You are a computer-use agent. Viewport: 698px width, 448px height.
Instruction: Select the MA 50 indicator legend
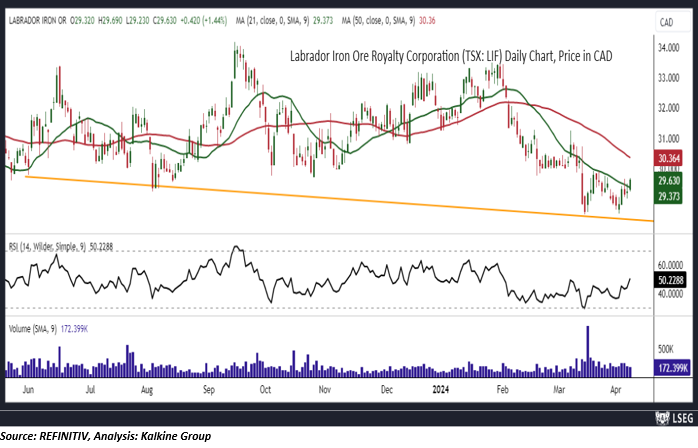point(388,20)
